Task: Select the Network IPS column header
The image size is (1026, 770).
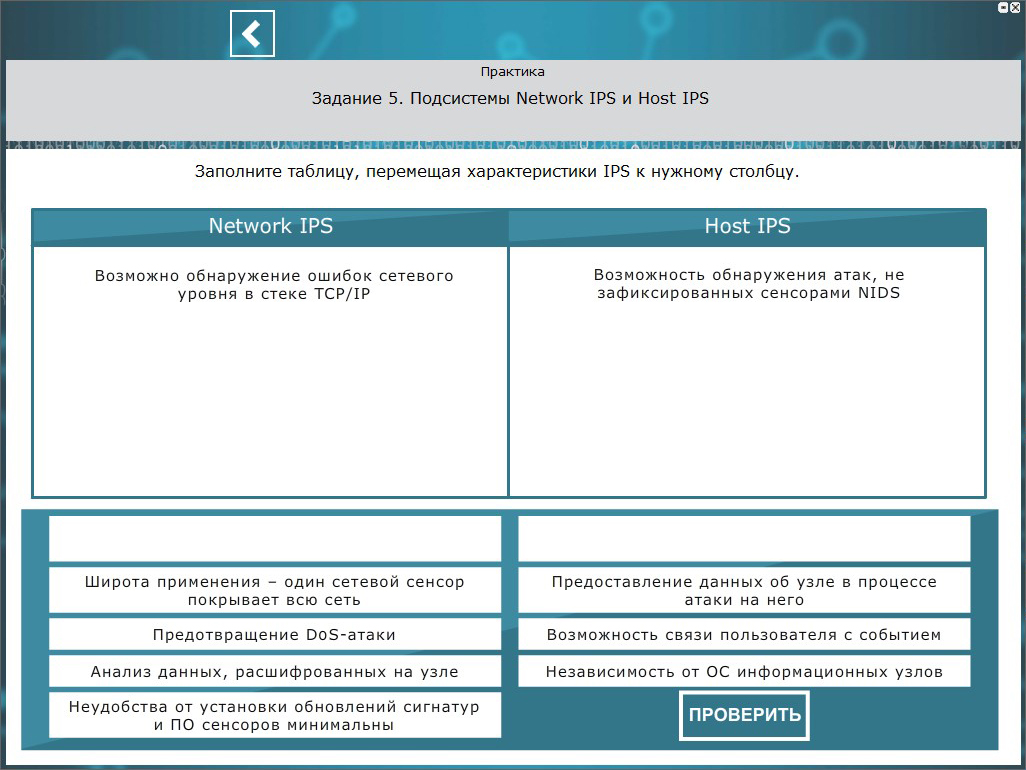Action: (270, 226)
